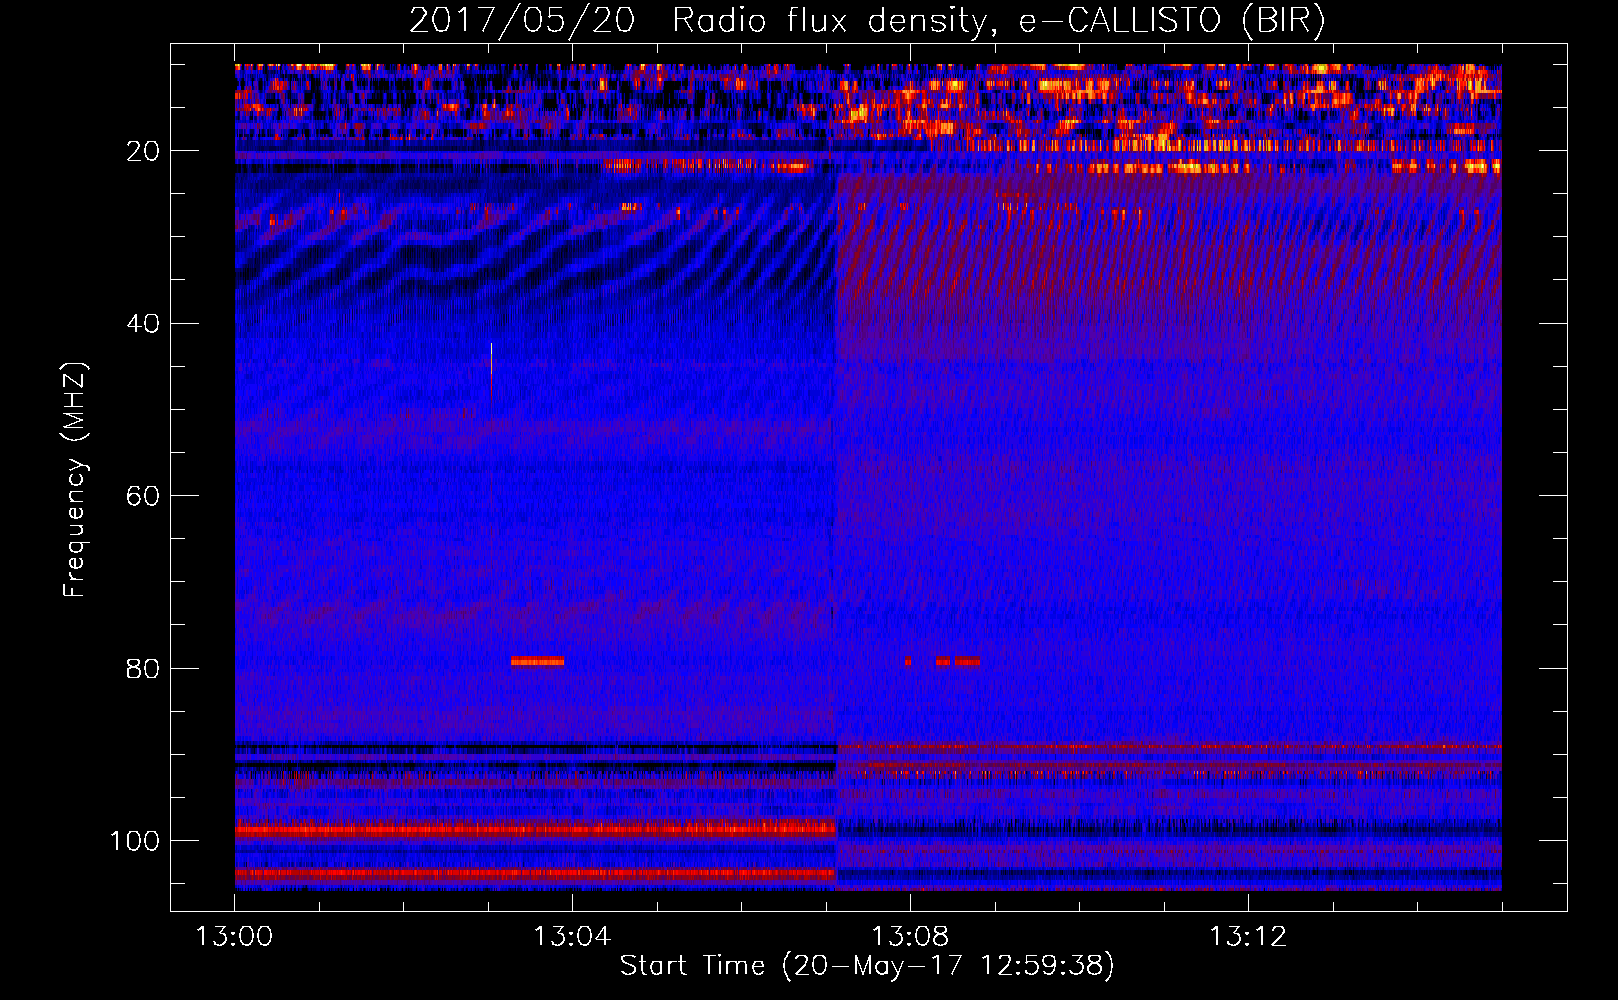
Task: Click the long red burst at 80 MHz near 13:03
Action: 537,661
